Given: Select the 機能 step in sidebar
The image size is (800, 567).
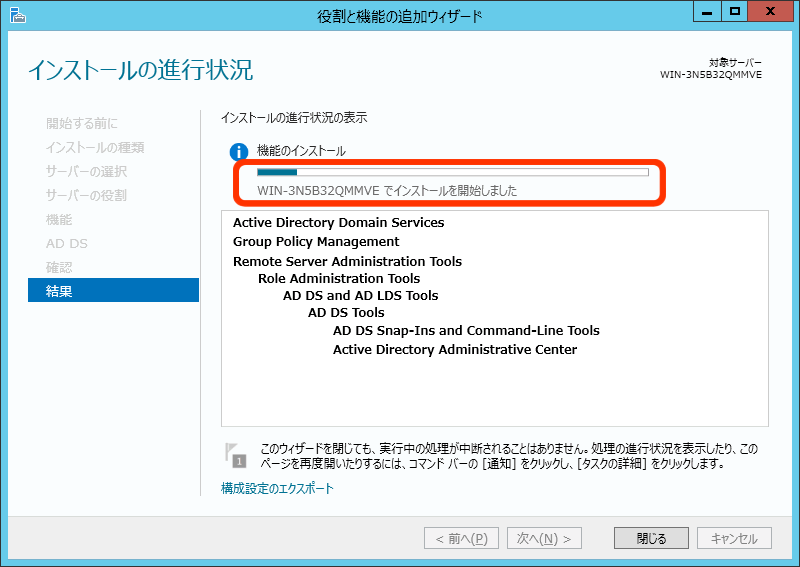Looking at the screenshot, I should [59, 219].
